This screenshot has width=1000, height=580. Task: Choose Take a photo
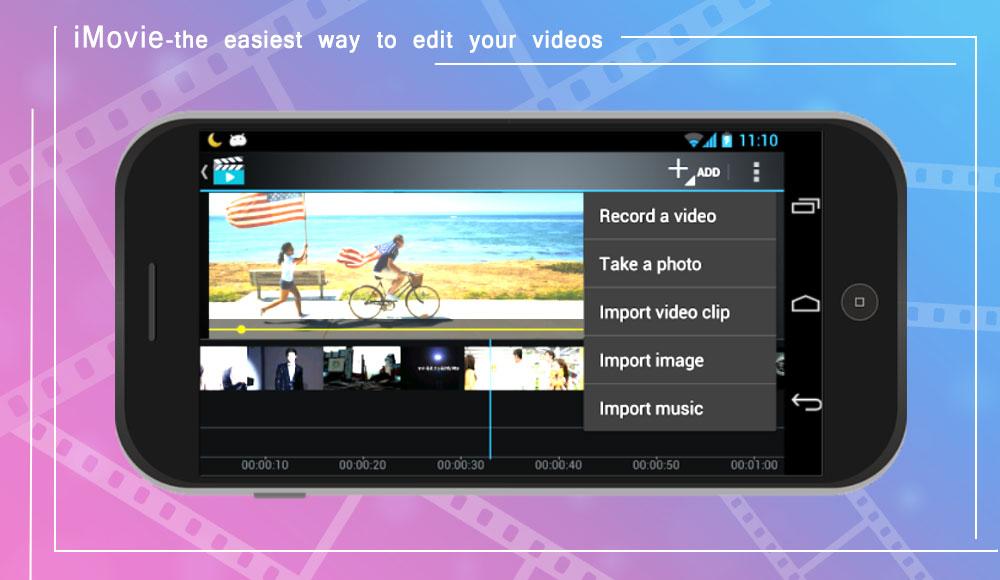click(680, 264)
